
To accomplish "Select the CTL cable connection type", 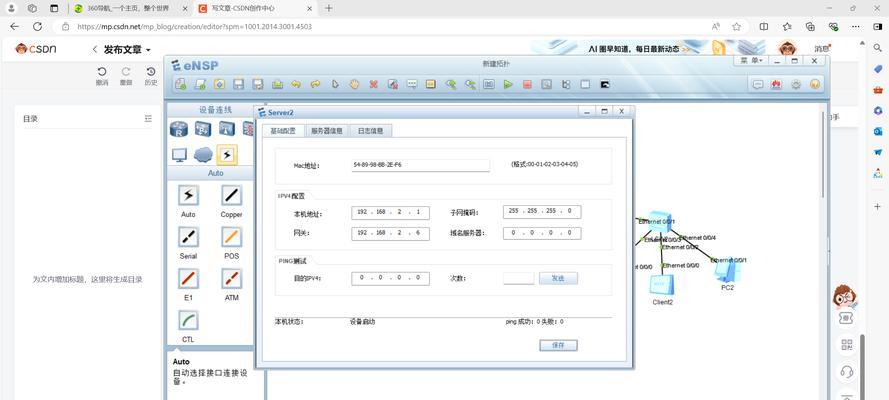I will click(x=188, y=320).
